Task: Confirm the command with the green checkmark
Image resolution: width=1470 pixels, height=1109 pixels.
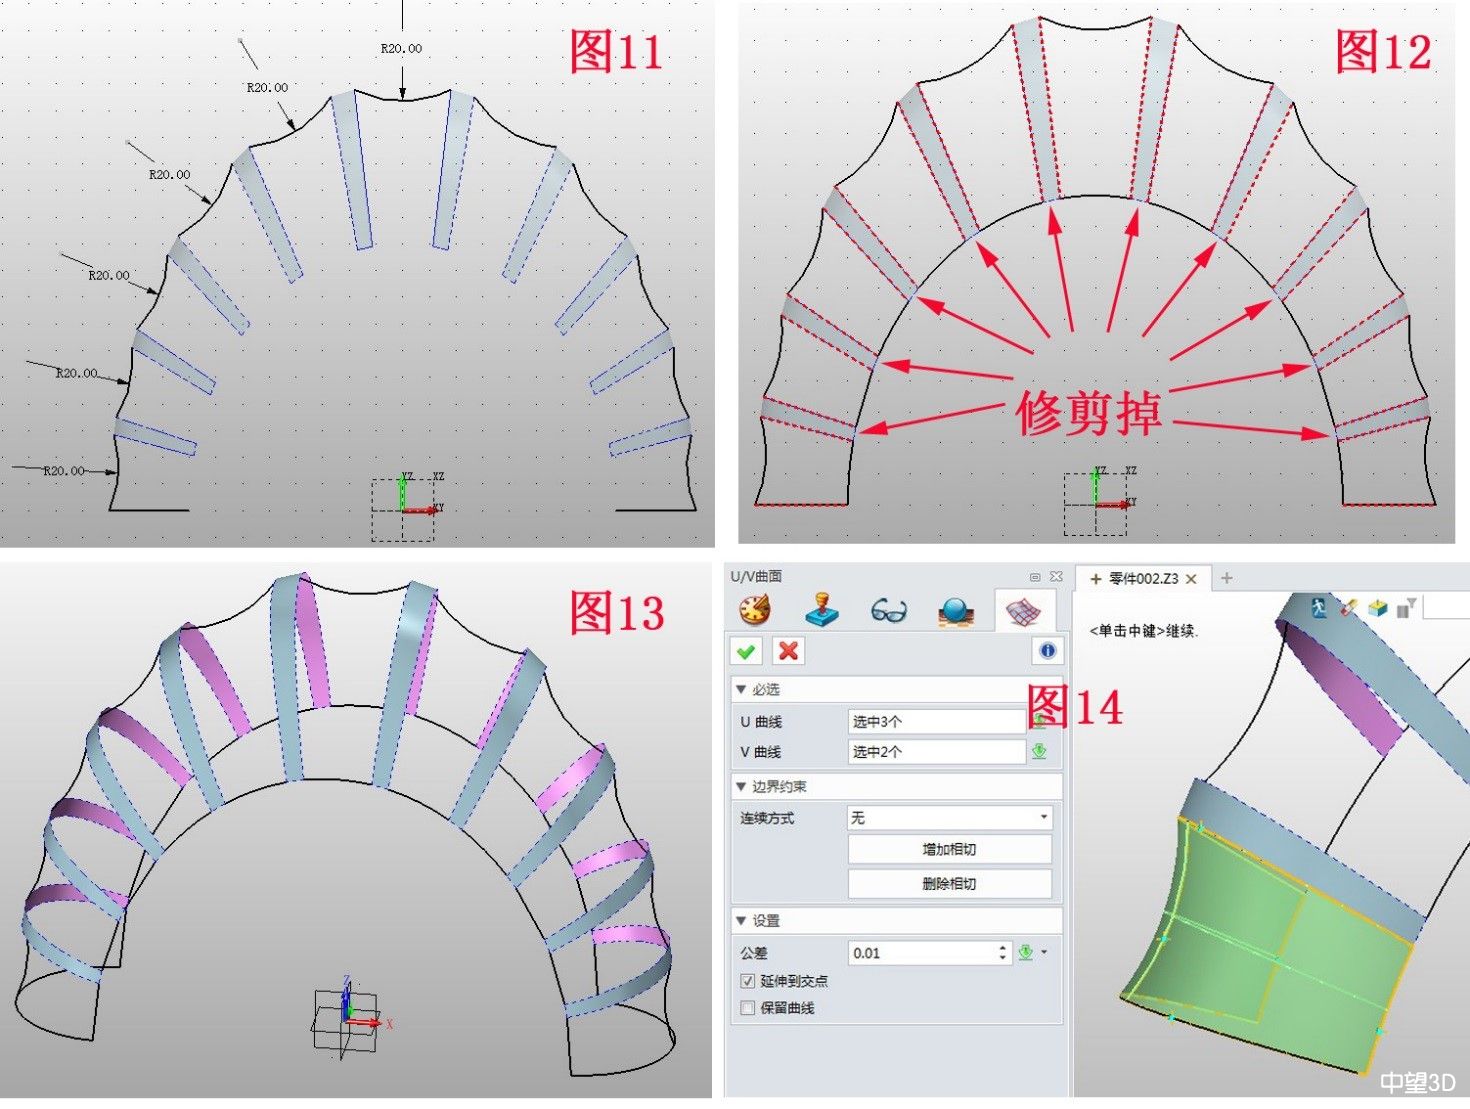Action: coord(748,651)
